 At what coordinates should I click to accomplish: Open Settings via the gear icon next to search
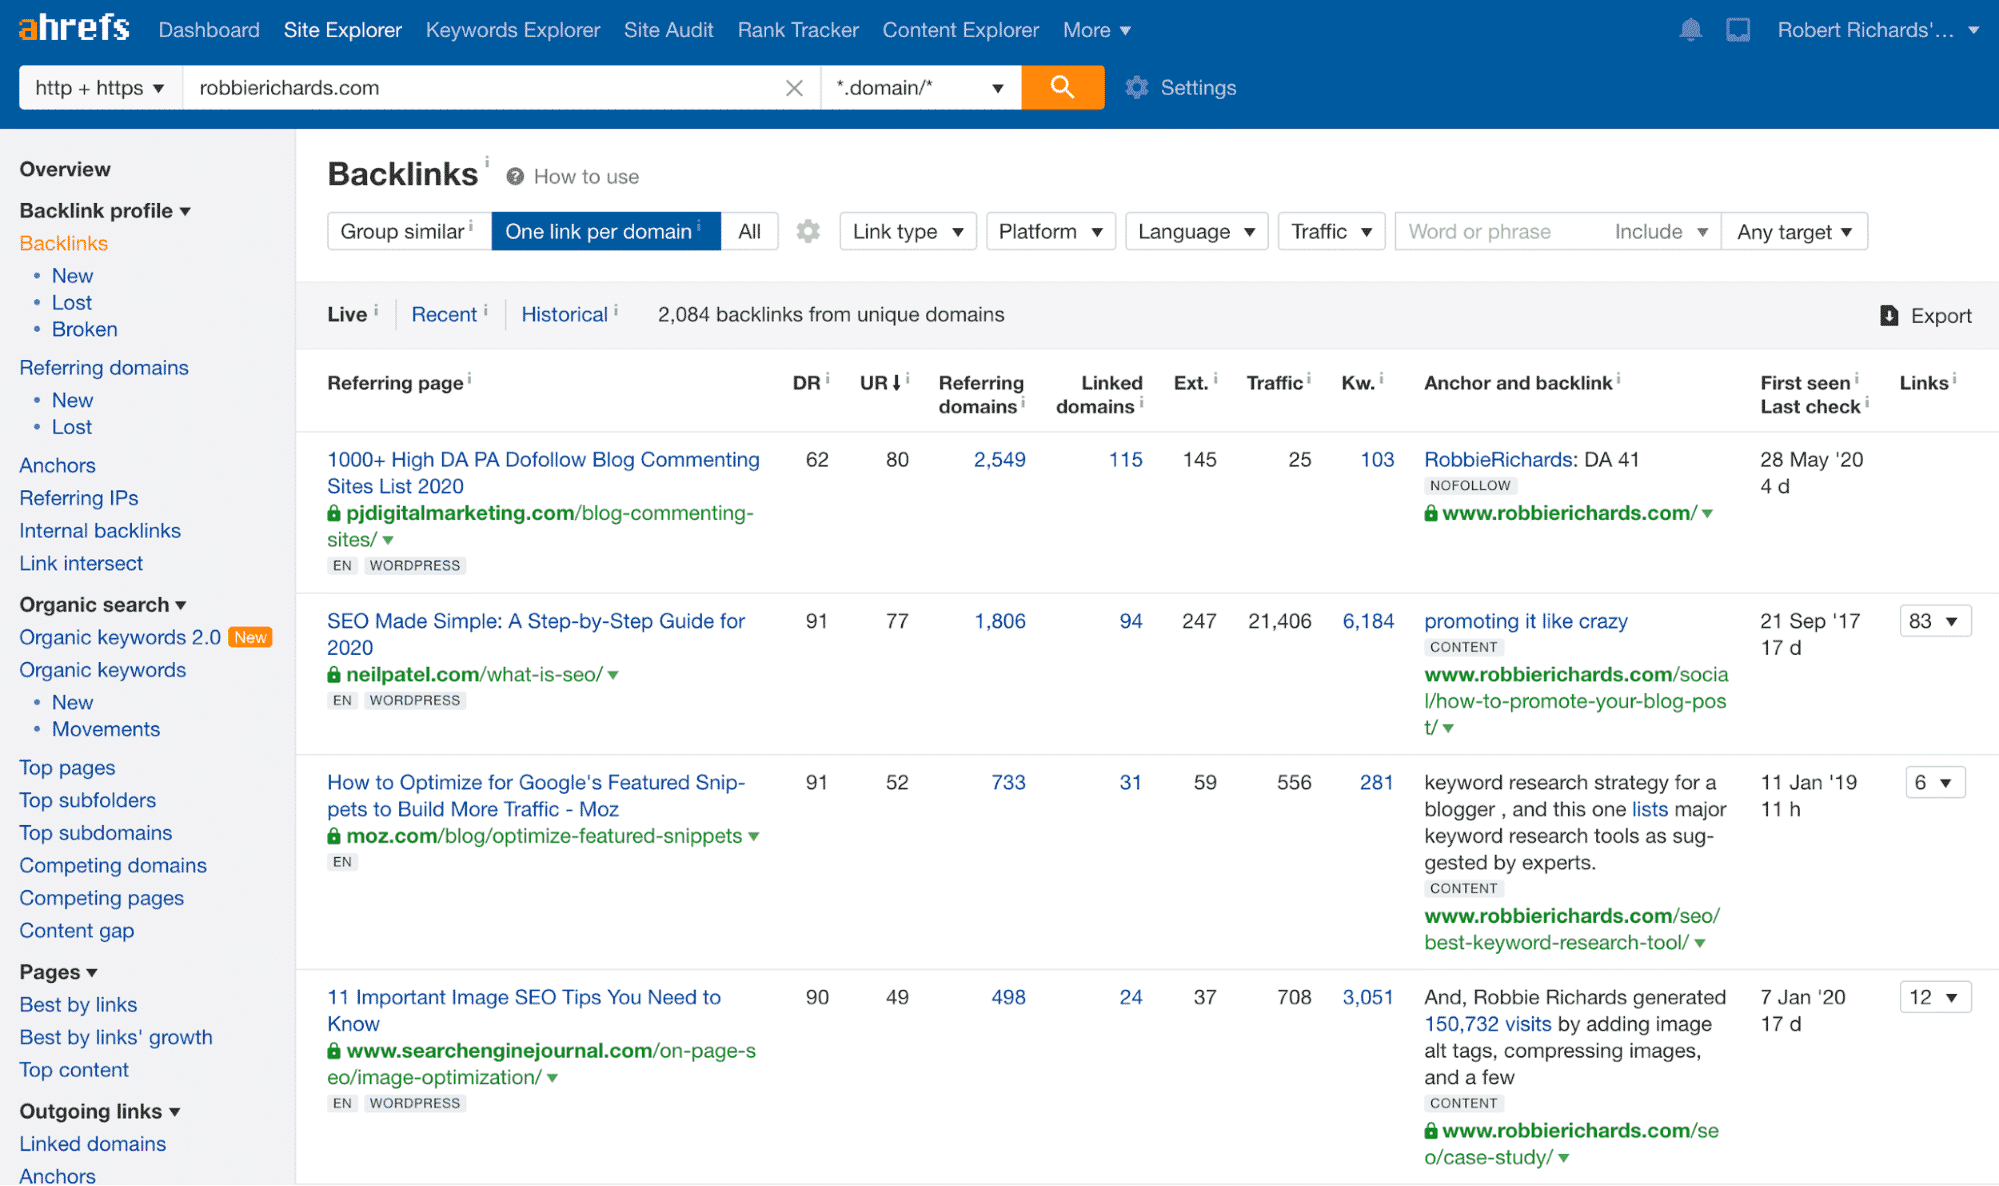(1137, 88)
